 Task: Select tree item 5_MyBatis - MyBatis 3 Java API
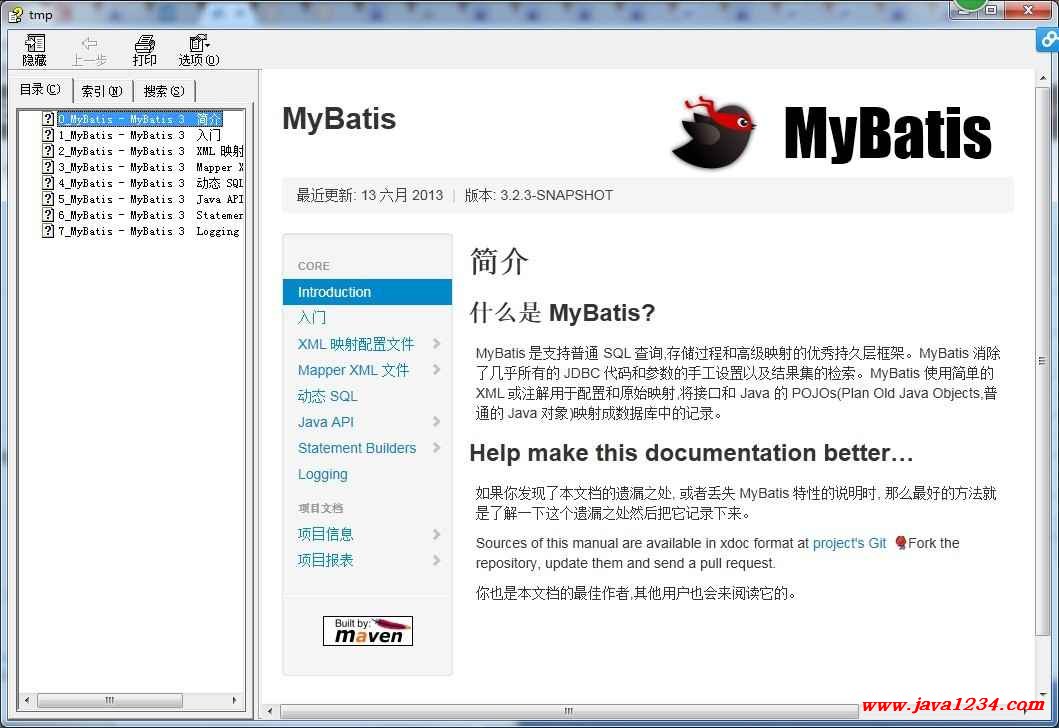point(151,199)
